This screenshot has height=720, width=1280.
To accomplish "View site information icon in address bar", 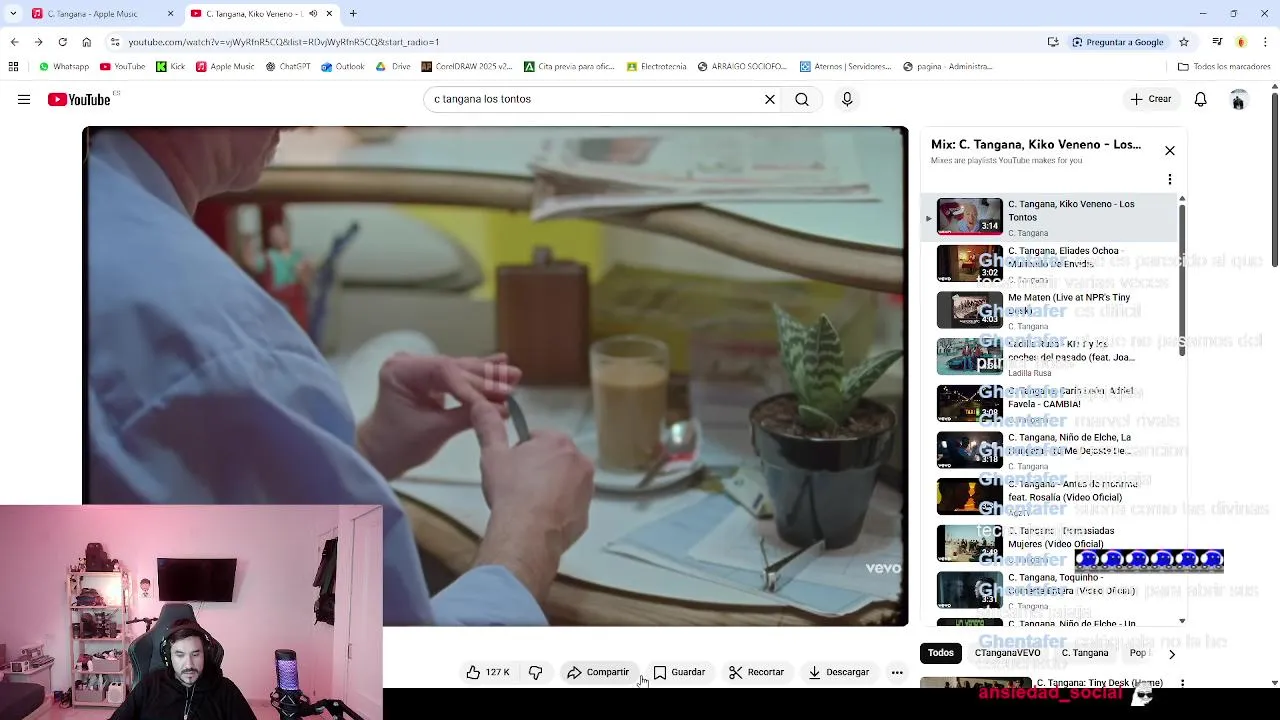I will 115,42.
